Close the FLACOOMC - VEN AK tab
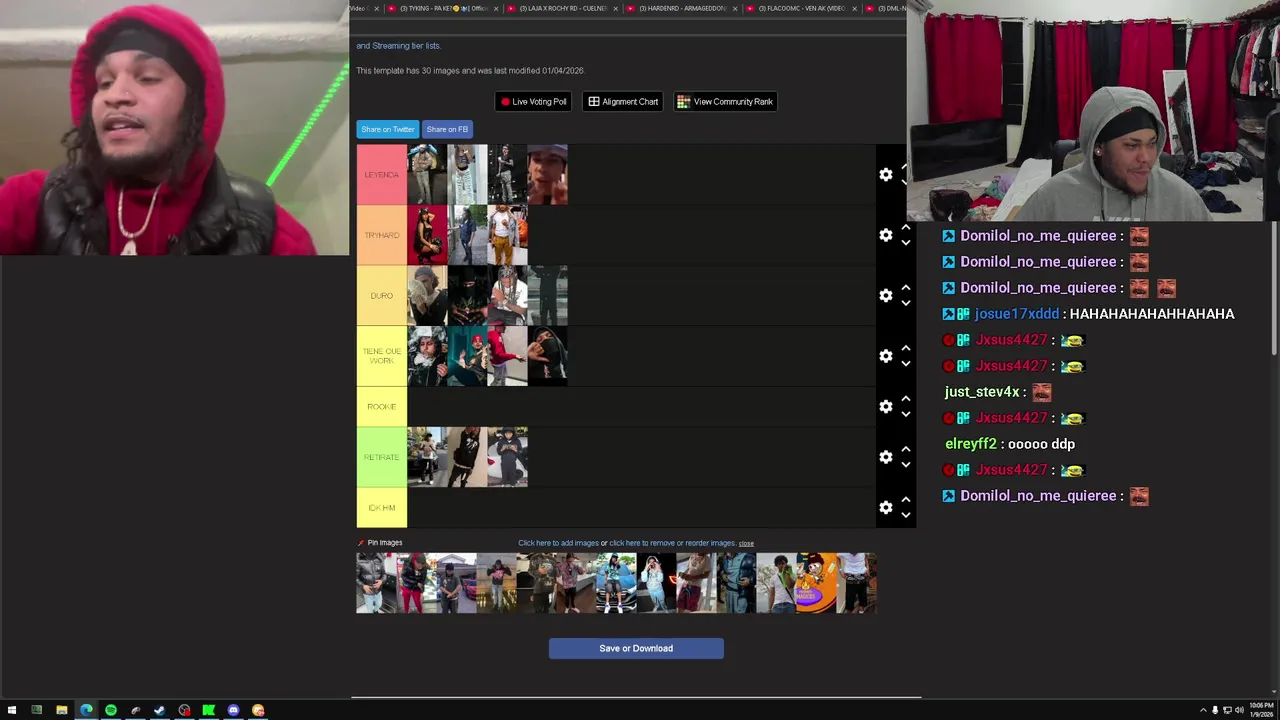 (x=854, y=9)
